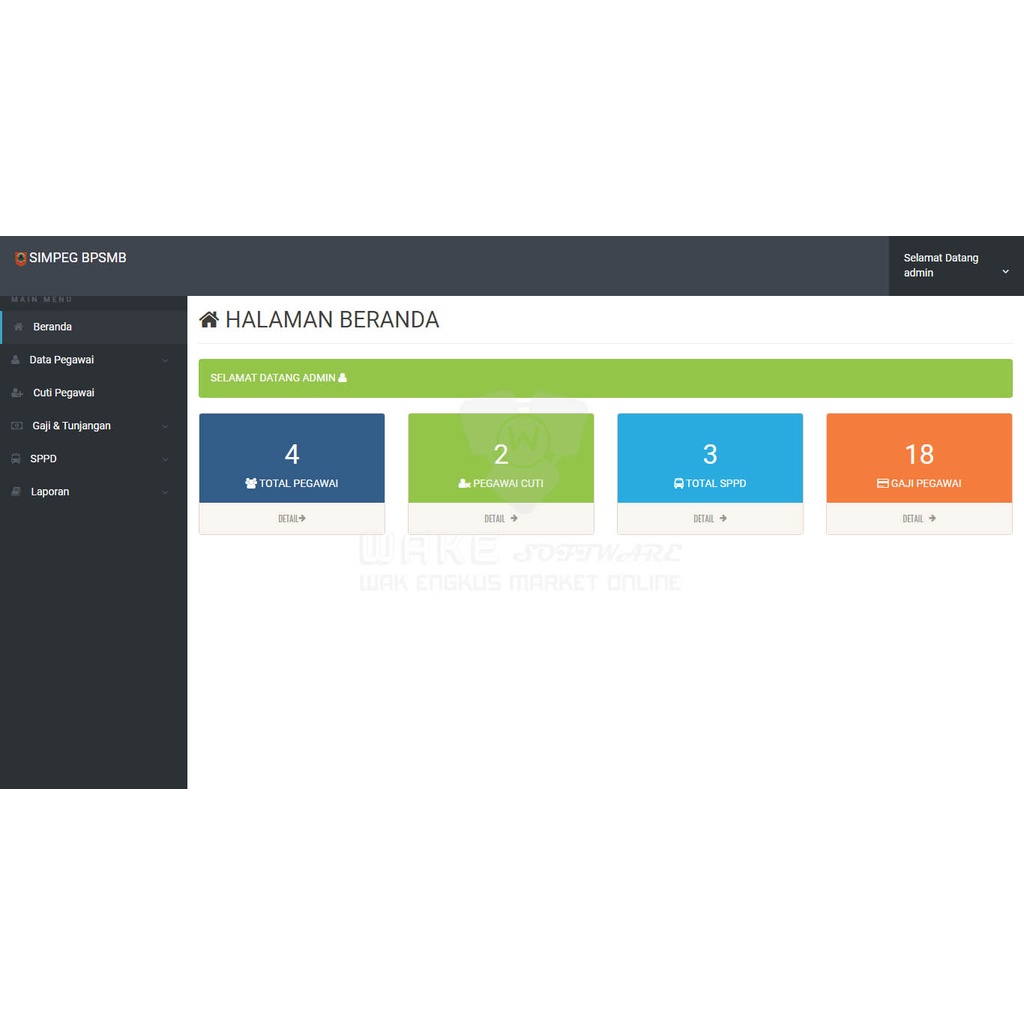
Task: Open the Laporan sidebar menu
Action: tap(93, 492)
